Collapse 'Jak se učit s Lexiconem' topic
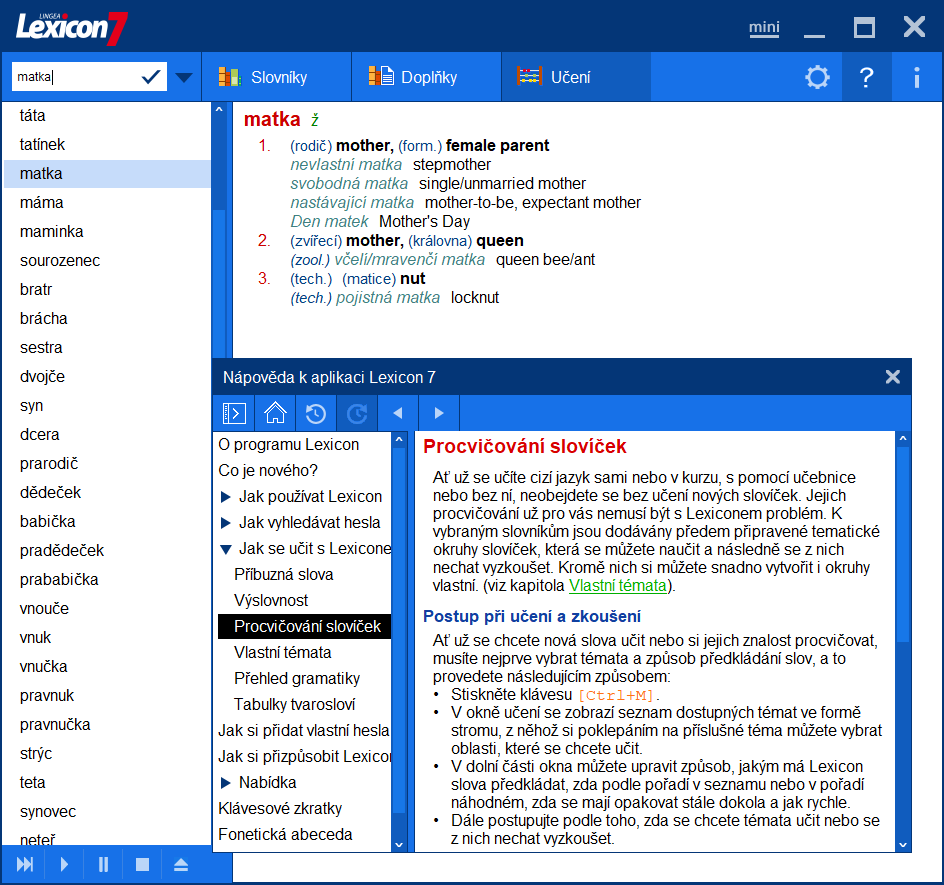The image size is (944, 885). (x=226, y=549)
